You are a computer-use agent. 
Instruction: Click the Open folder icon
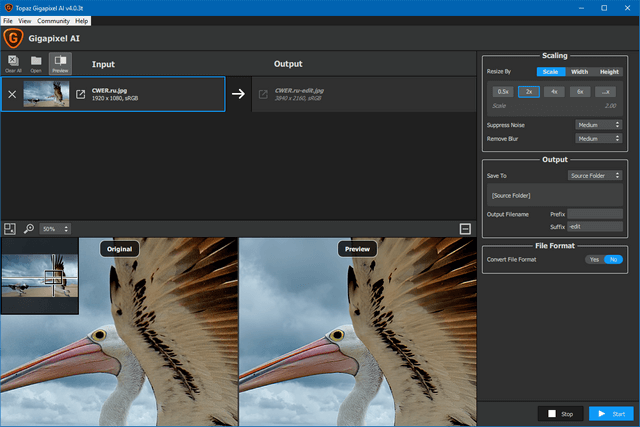(36, 64)
